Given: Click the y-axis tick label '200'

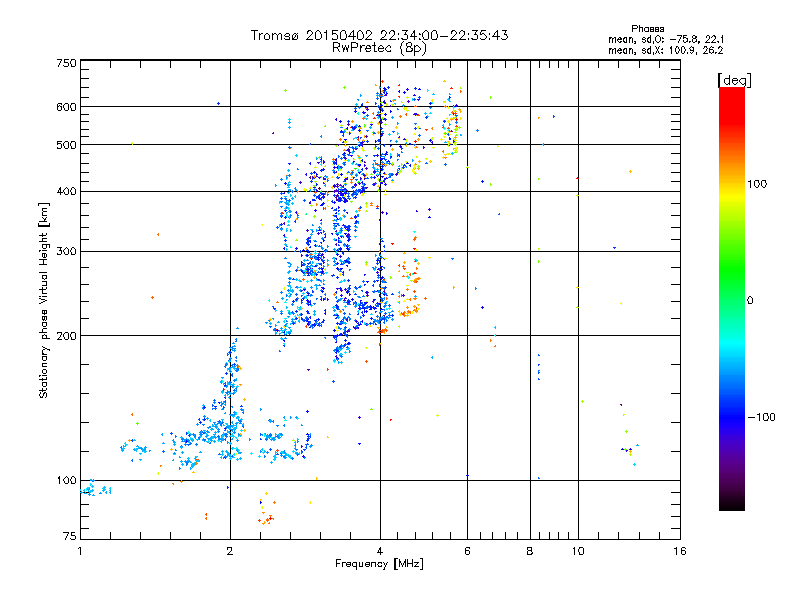Looking at the screenshot, I should coord(66,336).
